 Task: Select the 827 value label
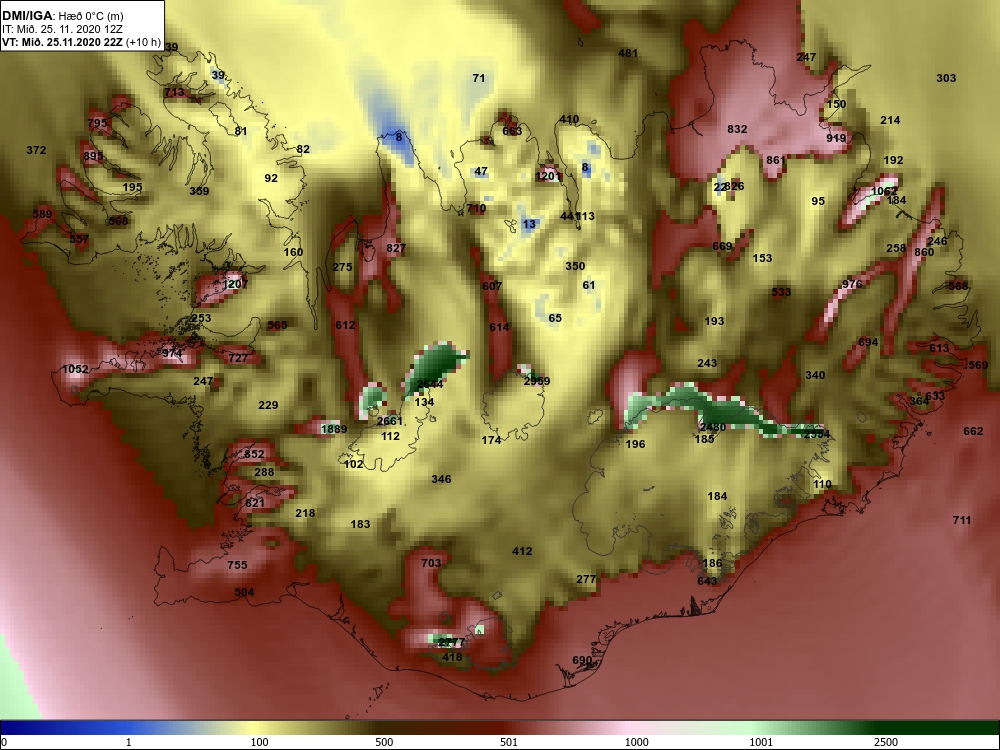[396, 247]
